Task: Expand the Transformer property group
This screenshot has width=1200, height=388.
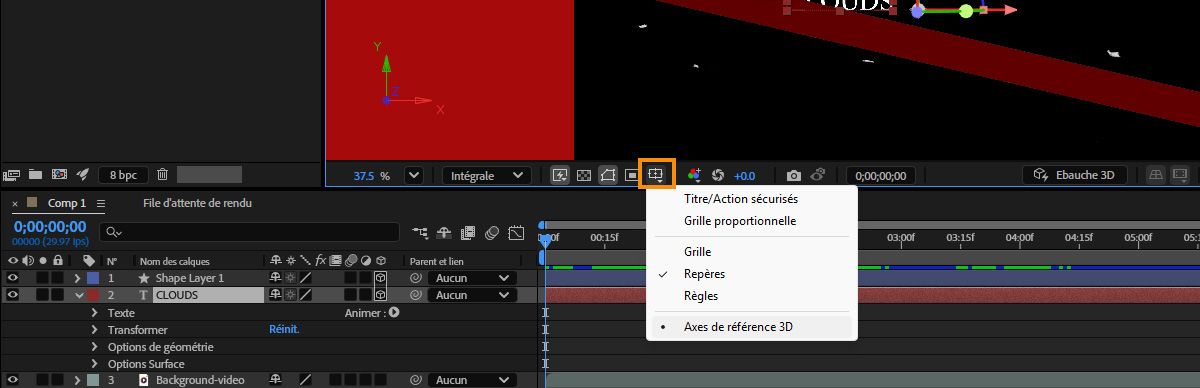Action: tap(96, 329)
